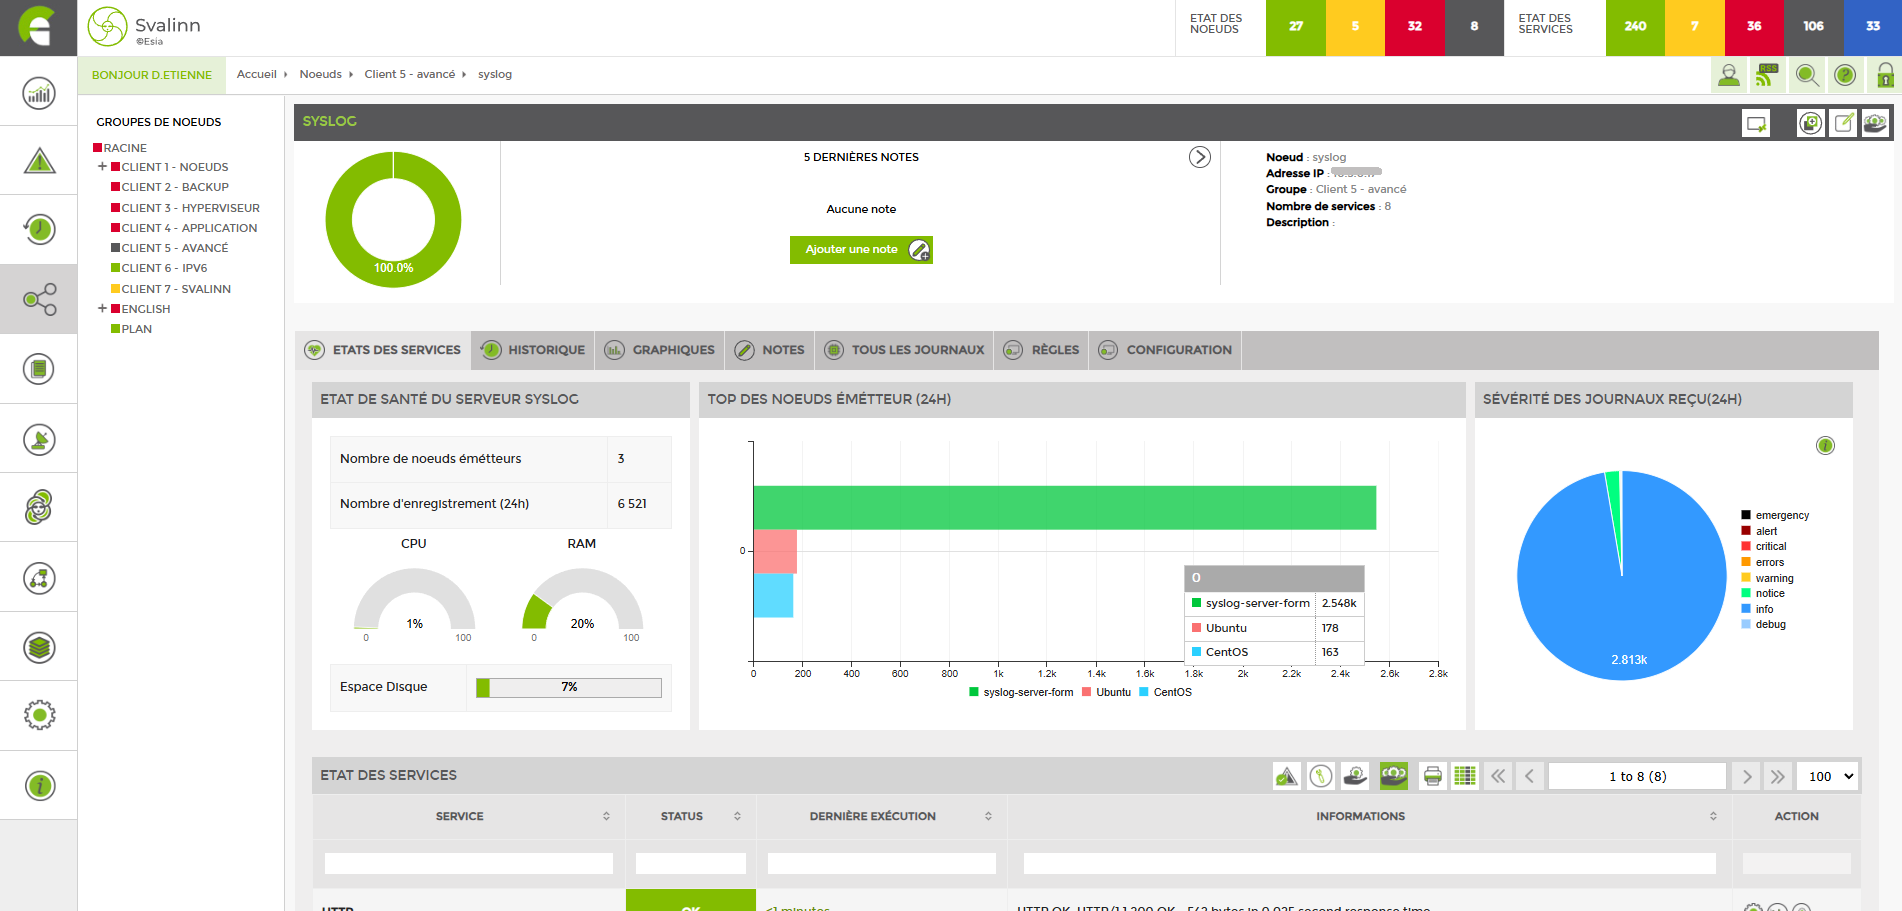Go to Noeuds breadcrumb link
This screenshot has width=1902, height=911.
320,74
